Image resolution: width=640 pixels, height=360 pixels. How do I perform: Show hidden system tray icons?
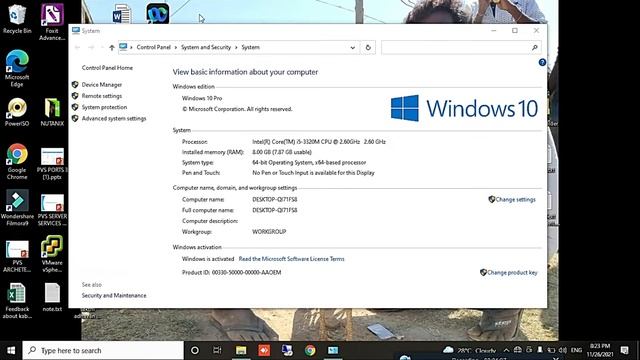[x=506, y=350]
